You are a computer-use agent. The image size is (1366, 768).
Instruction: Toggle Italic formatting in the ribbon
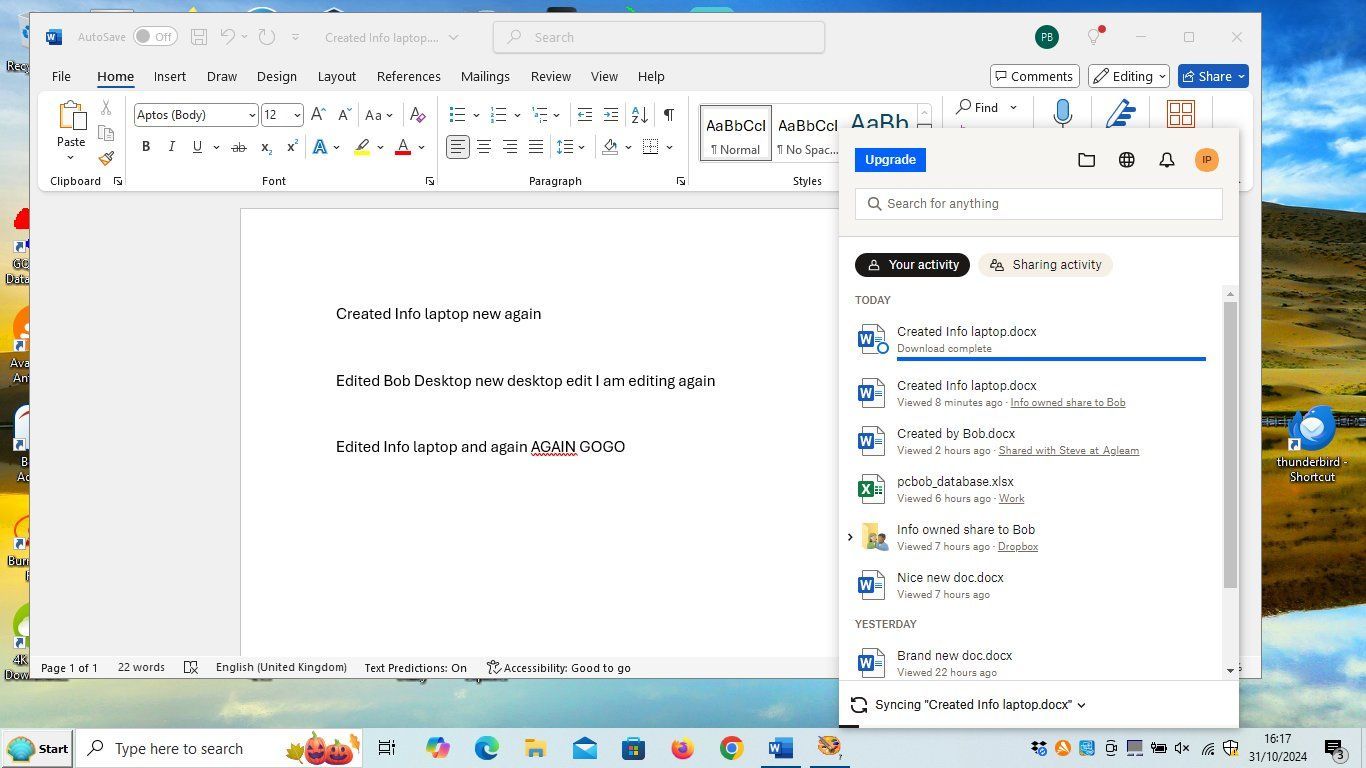click(171, 147)
